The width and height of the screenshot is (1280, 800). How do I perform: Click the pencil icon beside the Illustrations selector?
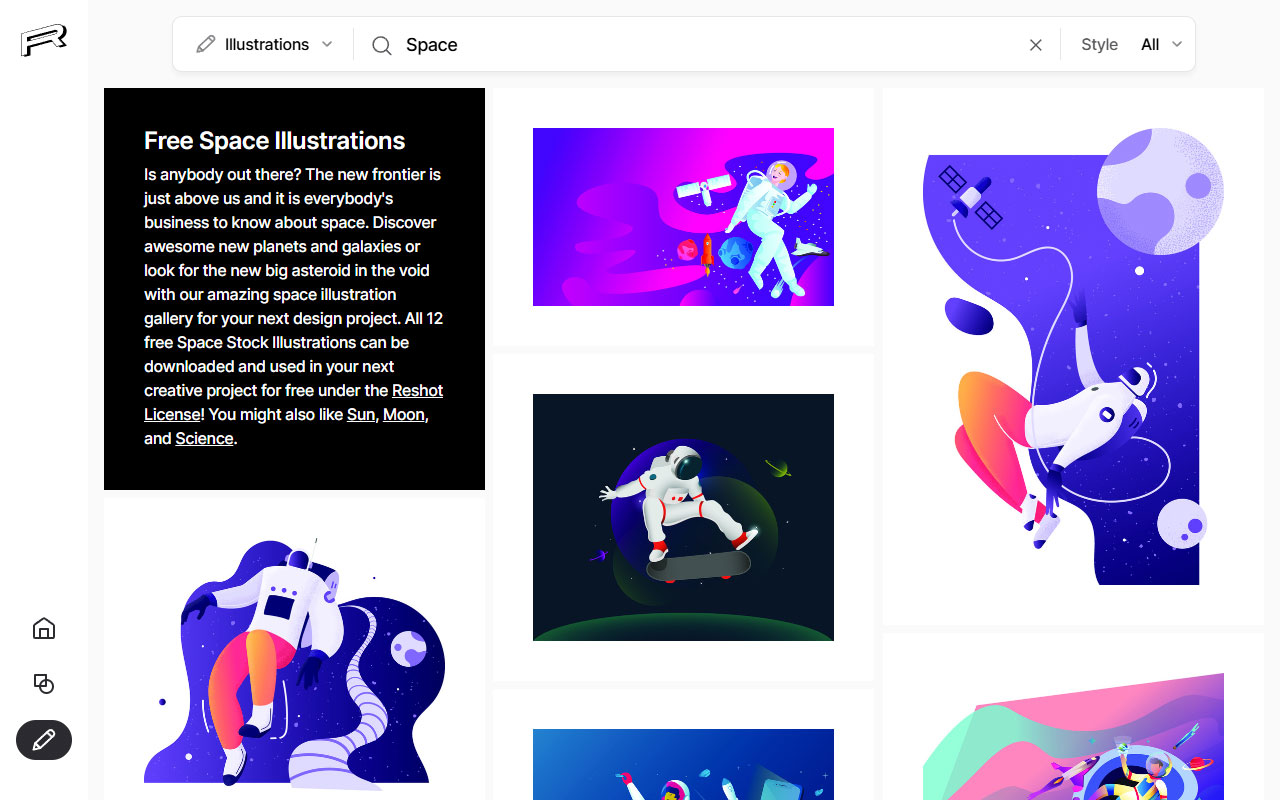click(x=206, y=44)
